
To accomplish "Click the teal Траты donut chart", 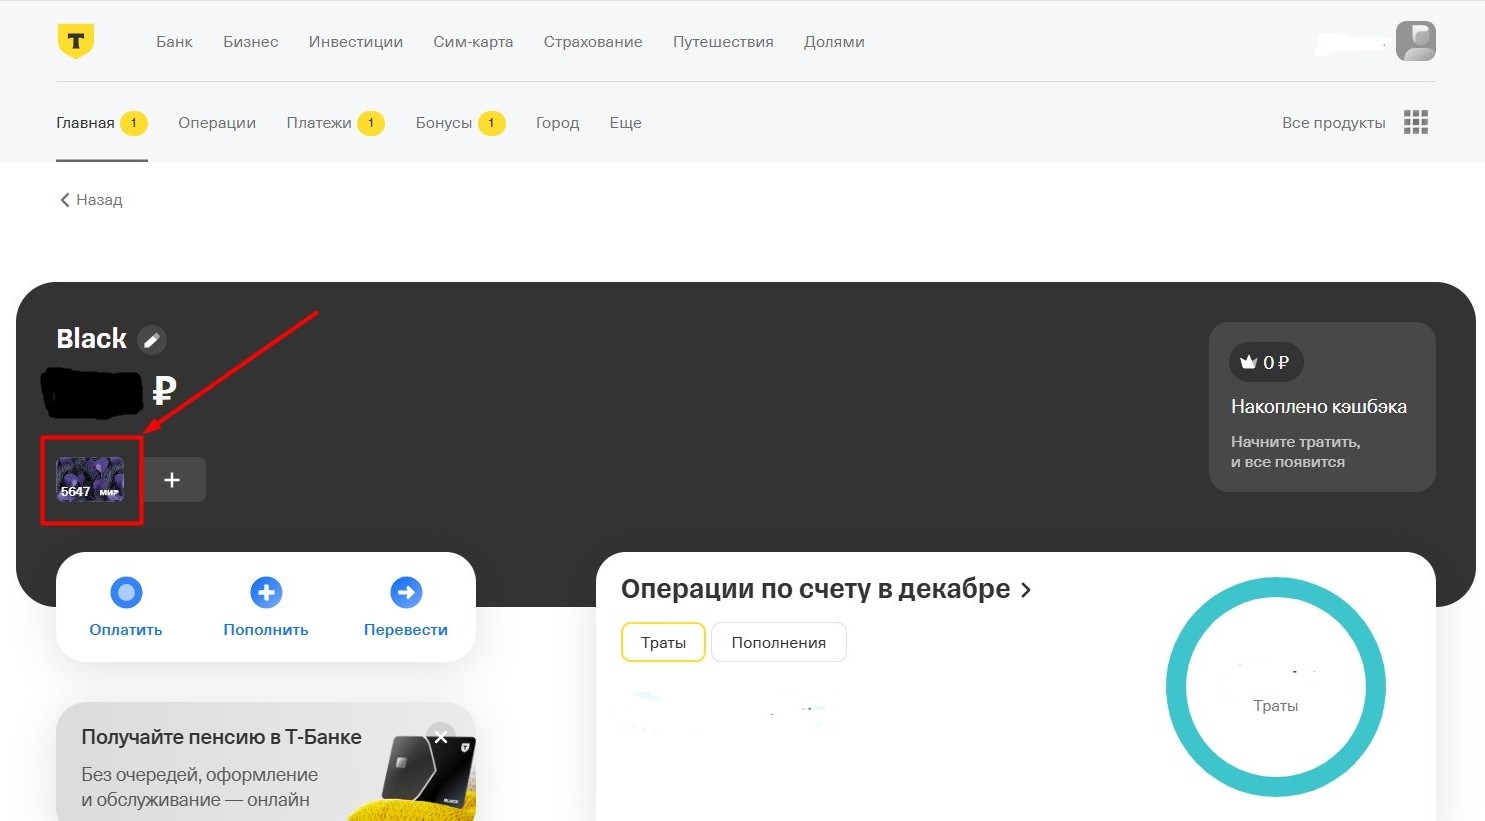I will [1276, 687].
